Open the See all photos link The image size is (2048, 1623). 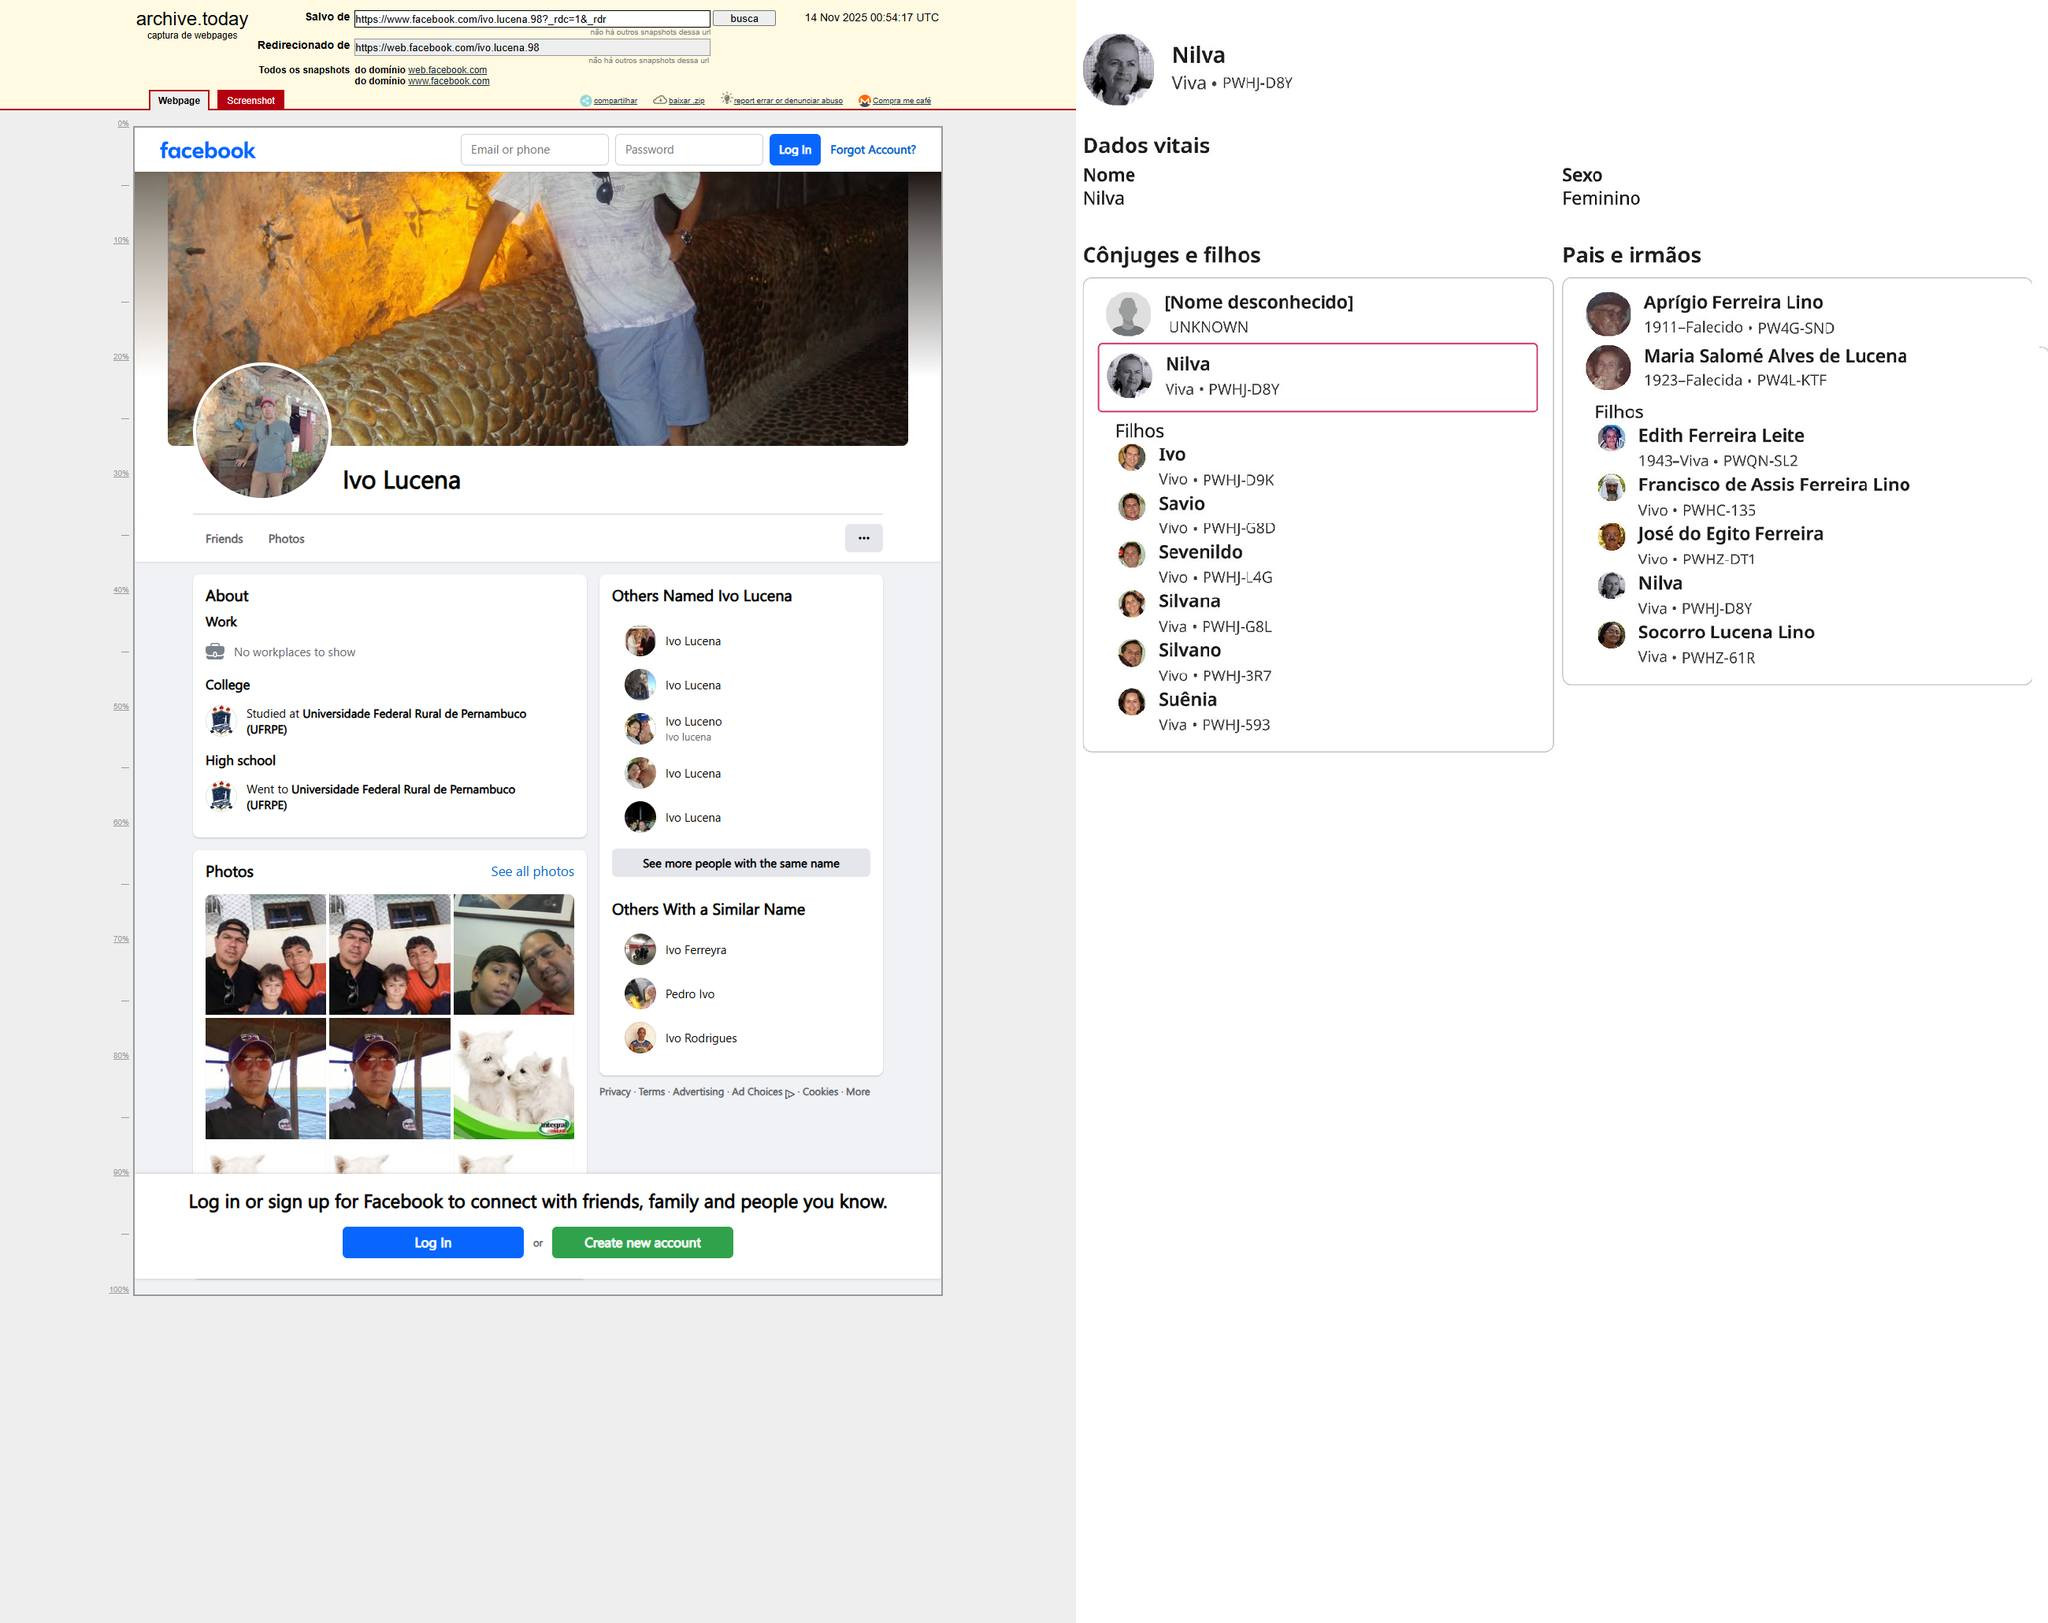coord(532,872)
